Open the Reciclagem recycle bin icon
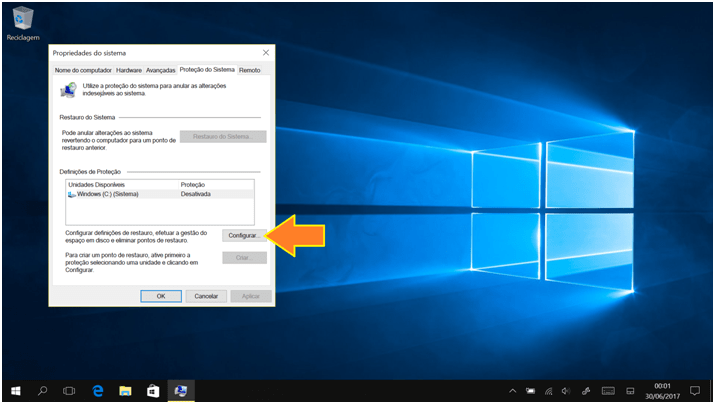Image resolution: width=715 pixels, height=404 pixels. click(x=21, y=20)
